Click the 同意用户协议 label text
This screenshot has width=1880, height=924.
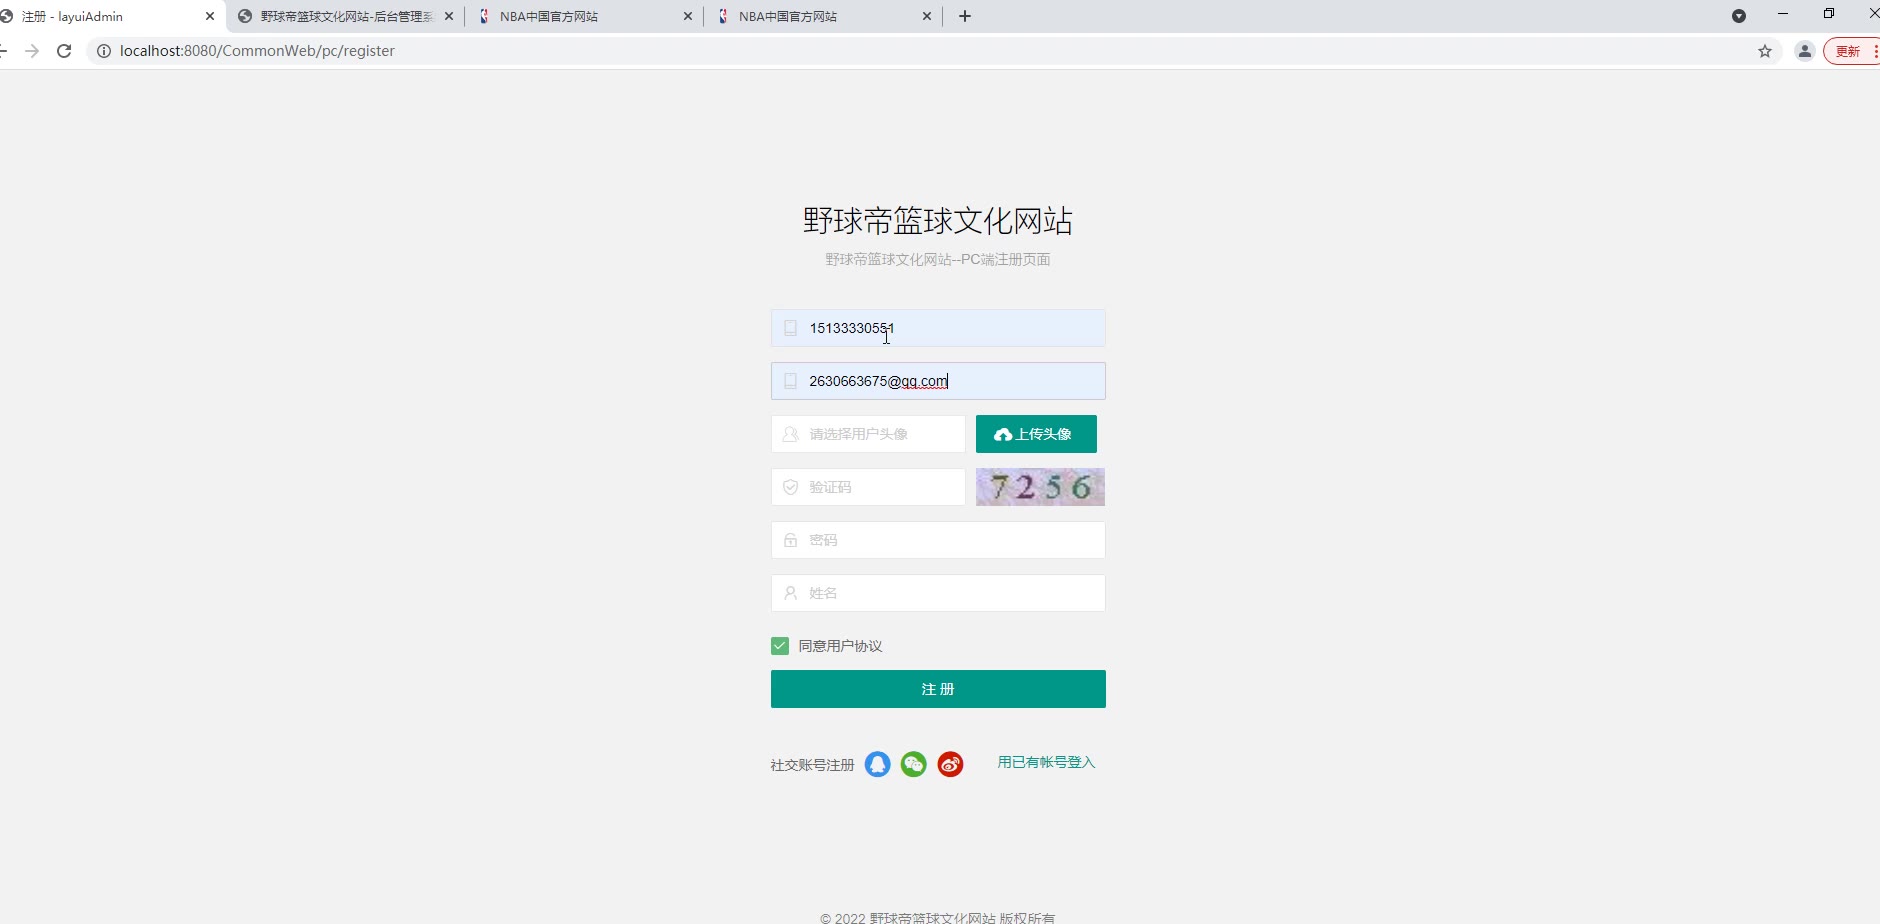pyautogui.click(x=840, y=646)
